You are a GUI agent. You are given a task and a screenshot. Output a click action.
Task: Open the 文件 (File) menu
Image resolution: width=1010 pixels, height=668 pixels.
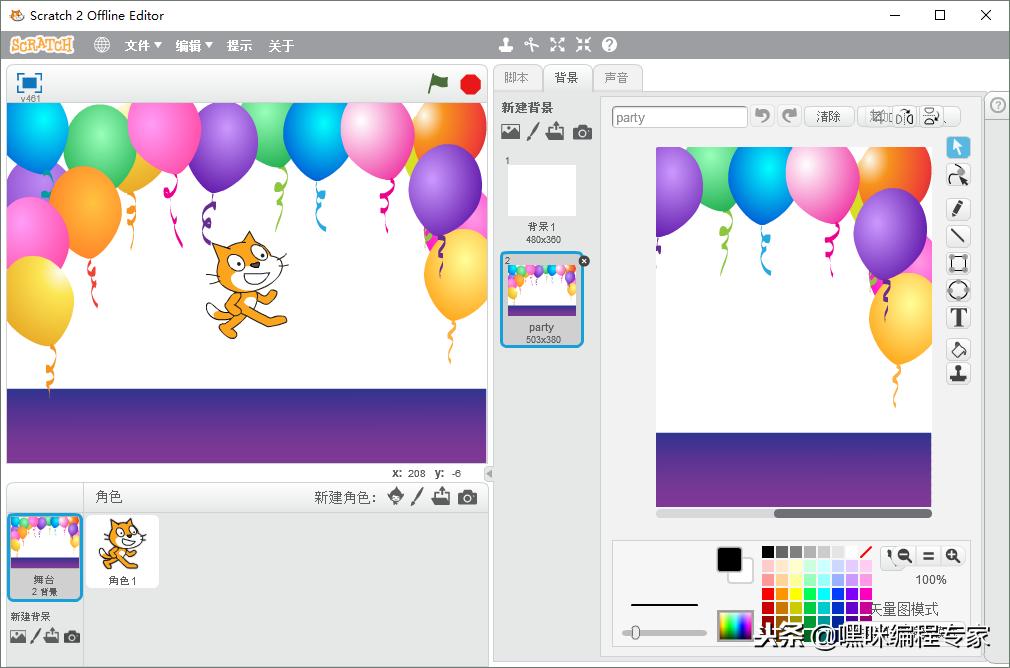pyautogui.click(x=139, y=45)
